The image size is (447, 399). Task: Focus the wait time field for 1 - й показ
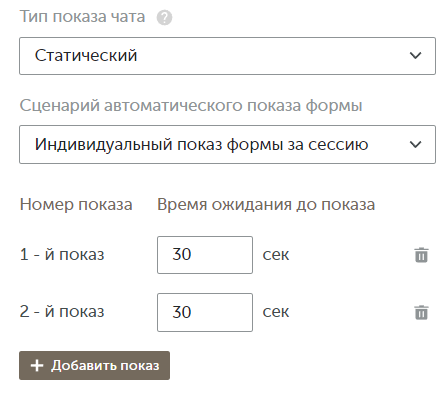tap(205, 255)
